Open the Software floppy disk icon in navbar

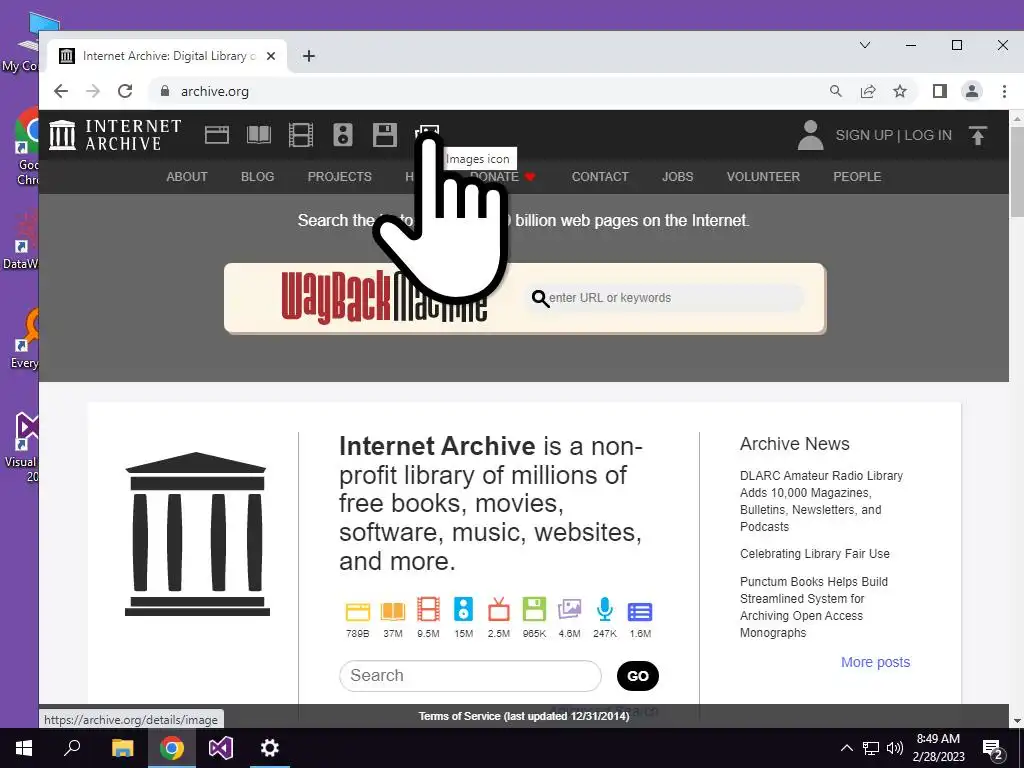pos(385,135)
